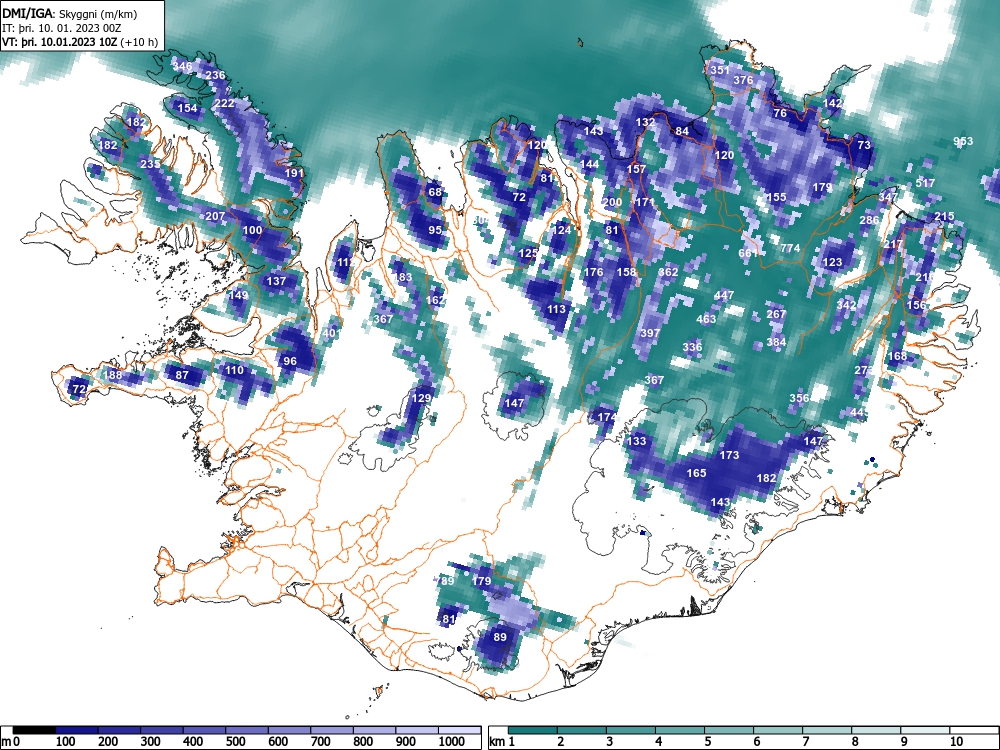1000x750 pixels.
Task: Click the visibility value 155
Action: (776, 197)
